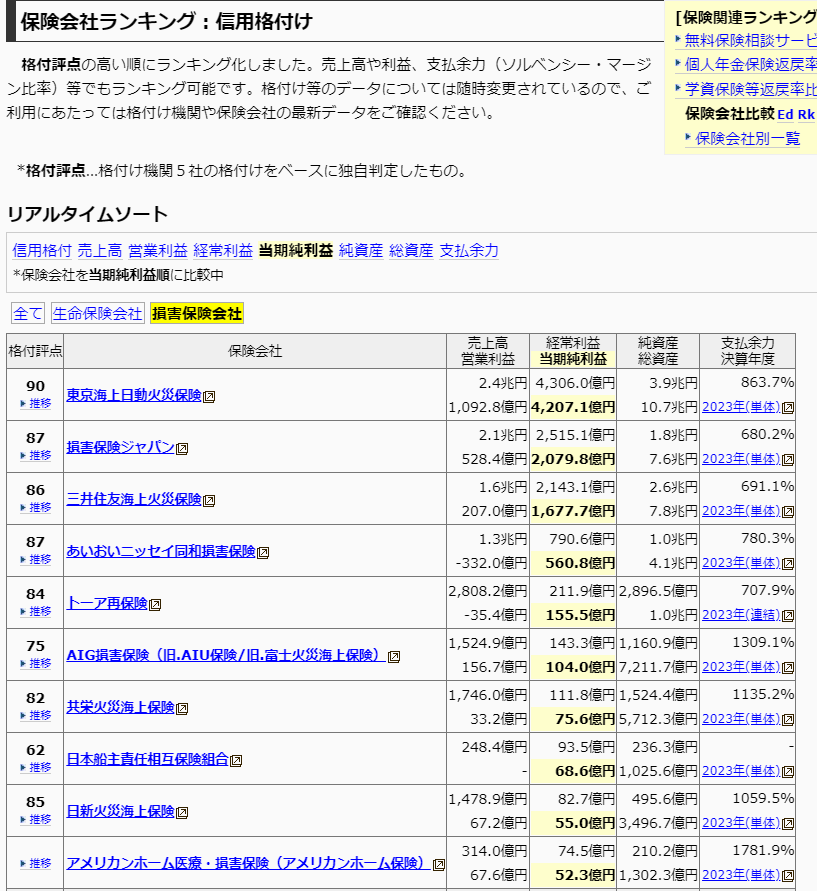Open 2023年(単体) link in 東京海上日動 row

(x=741, y=407)
